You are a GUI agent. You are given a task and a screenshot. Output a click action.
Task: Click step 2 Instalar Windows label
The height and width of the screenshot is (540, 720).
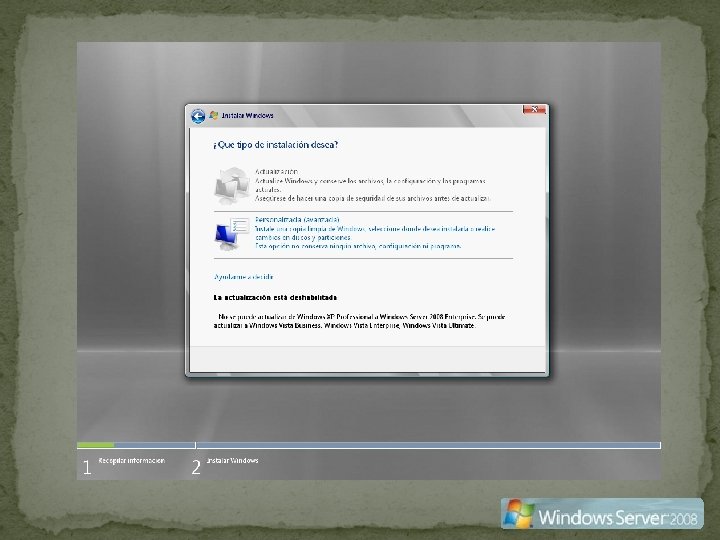[x=232, y=461]
